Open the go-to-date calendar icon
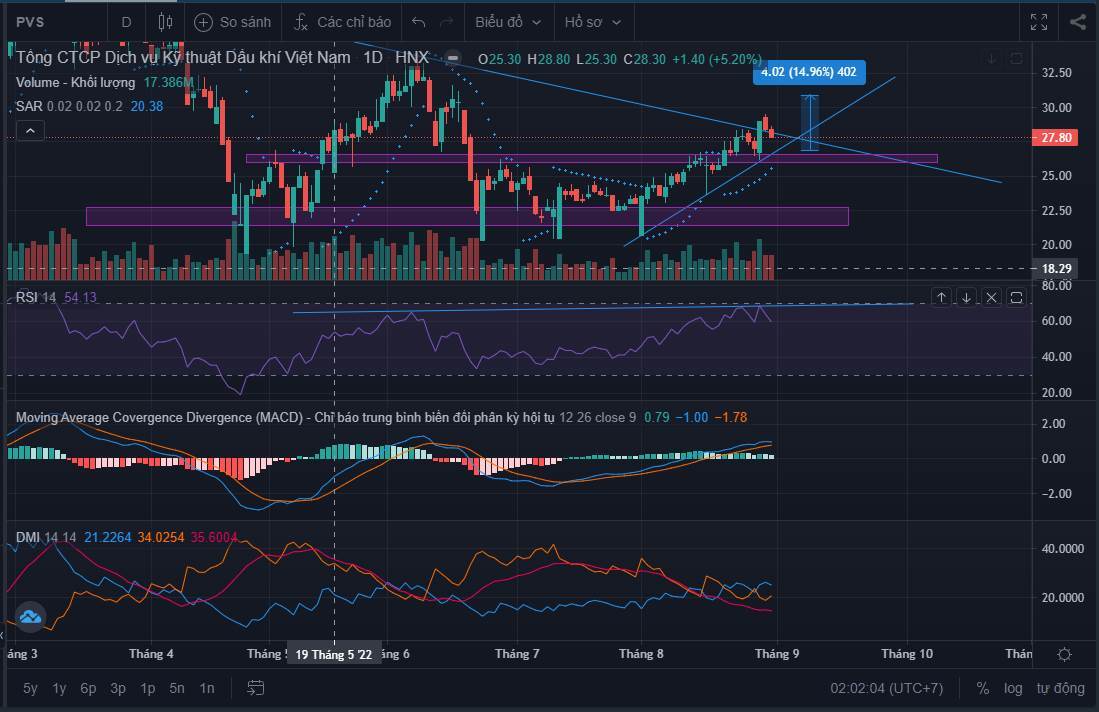Screen dimensions: 1099x712 click(256, 688)
